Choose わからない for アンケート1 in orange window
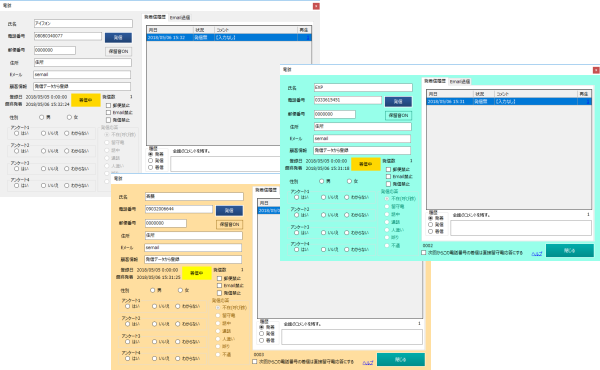The width and height of the screenshot is (600, 370). tap(178, 306)
